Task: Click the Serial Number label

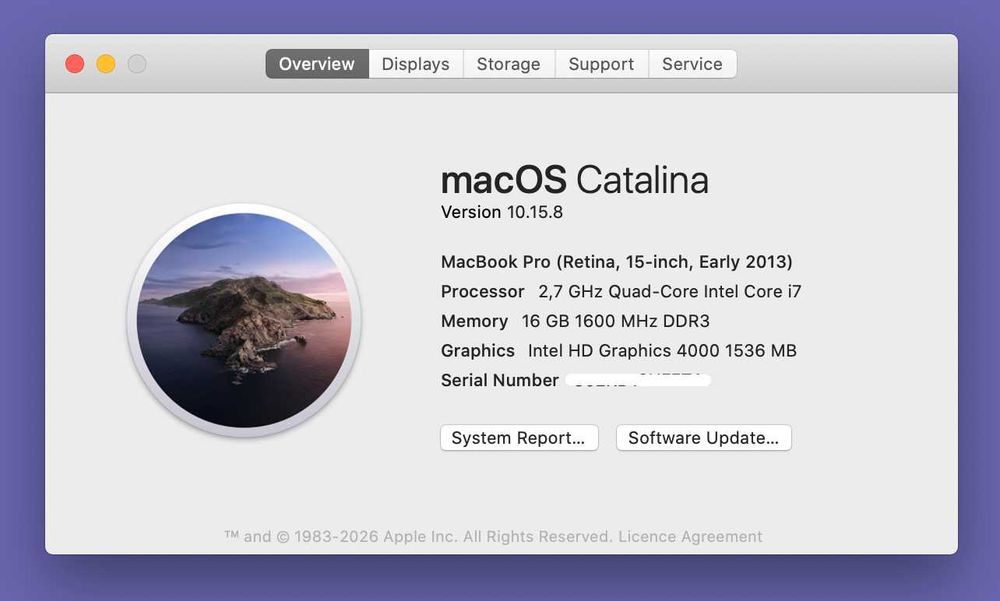Action: coord(499,380)
